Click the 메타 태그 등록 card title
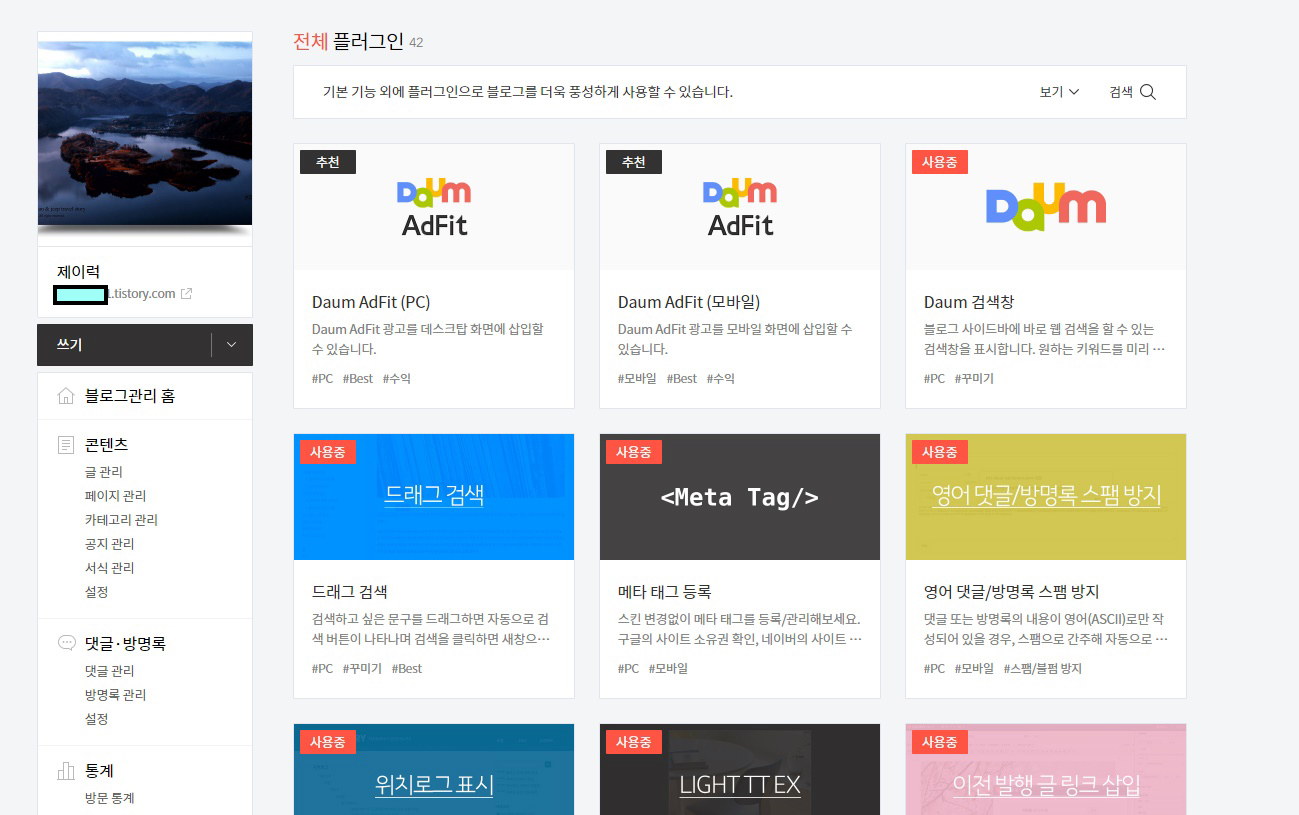The width and height of the screenshot is (1299, 815). [664, 592]
